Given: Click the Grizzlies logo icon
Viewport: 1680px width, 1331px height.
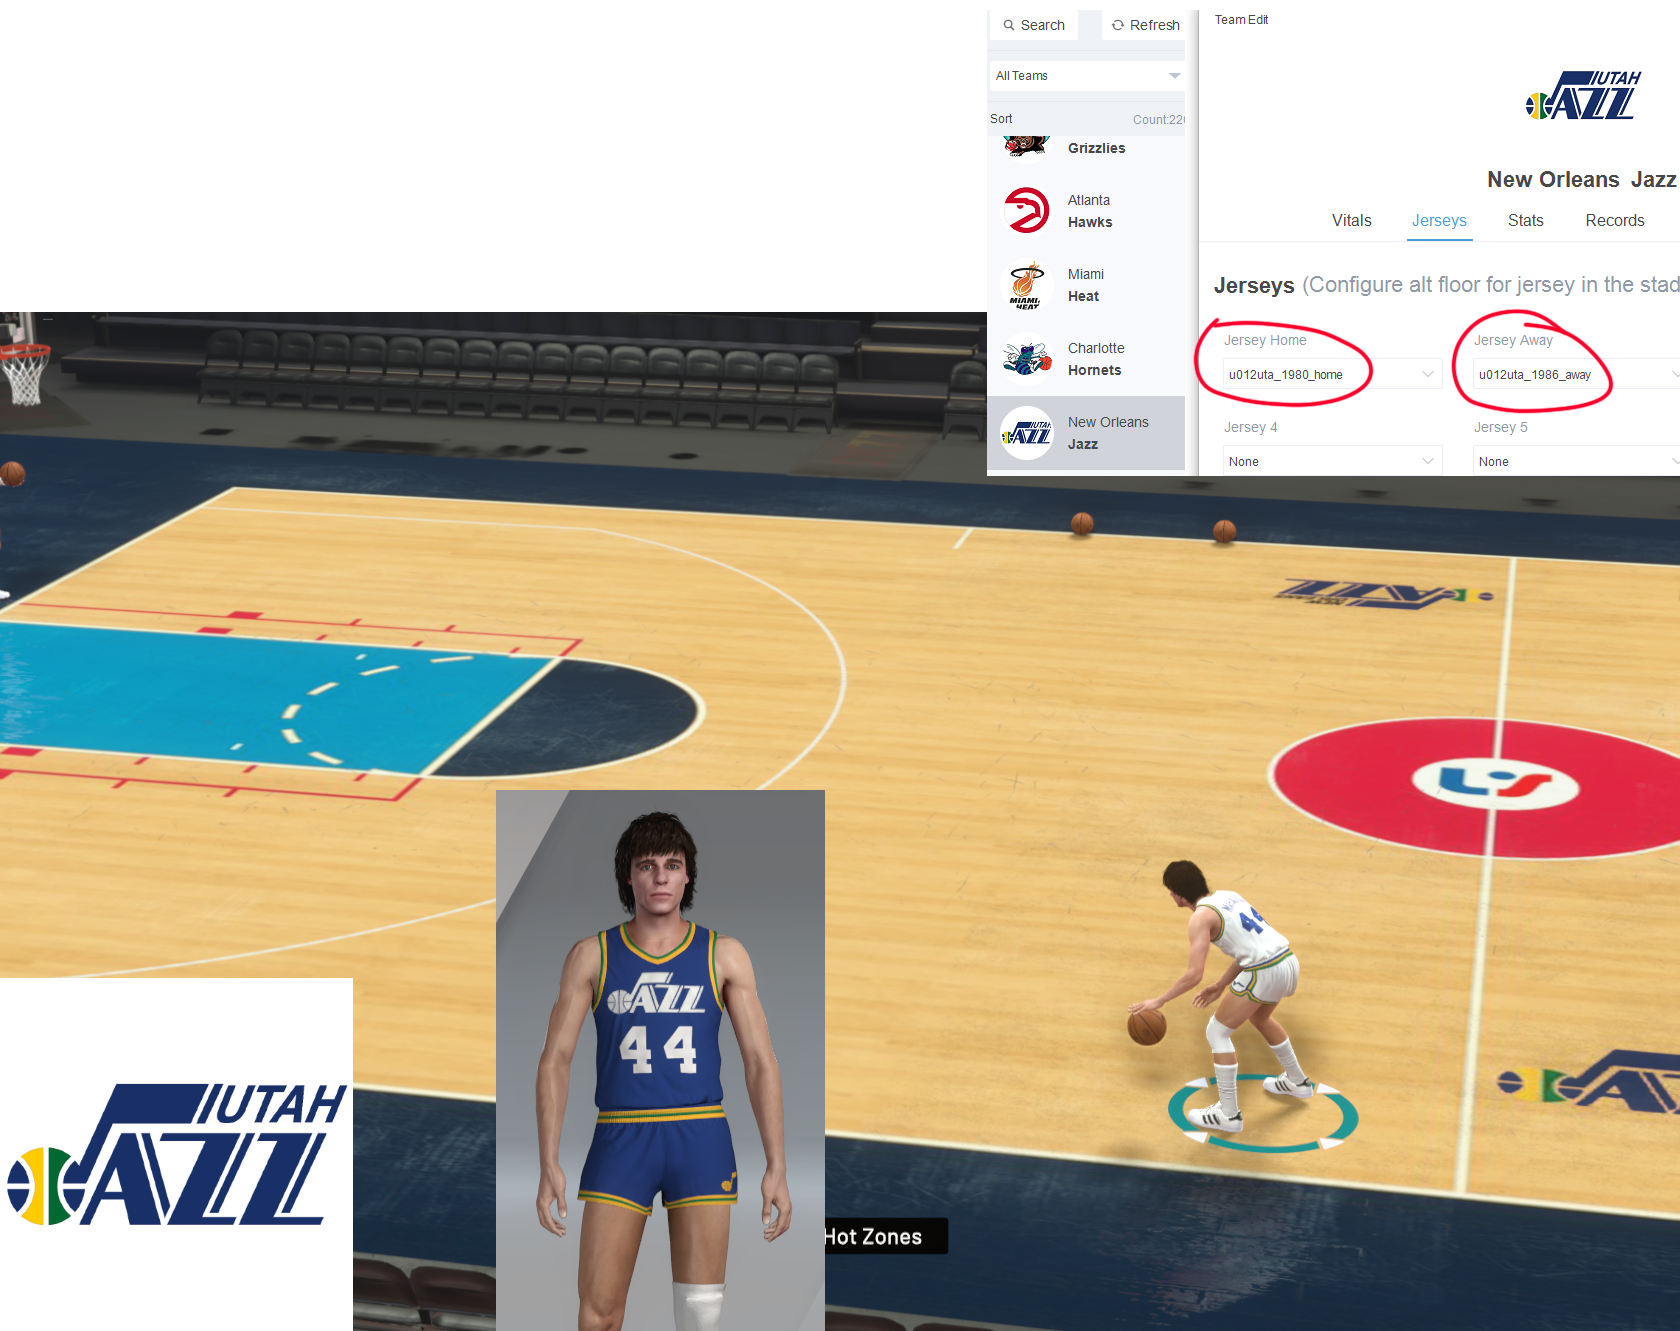Looking at the screenshot, I should [x=1027, y=146].
